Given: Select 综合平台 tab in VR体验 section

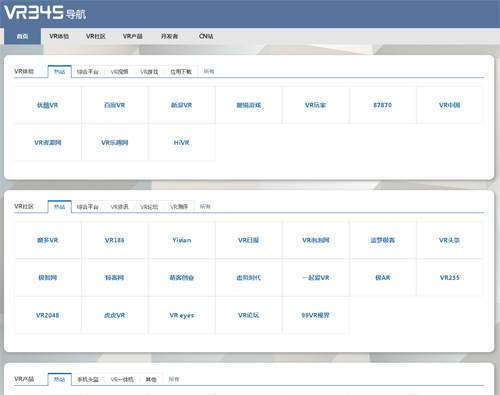Looking at the screenshot, I should [88, 72].
